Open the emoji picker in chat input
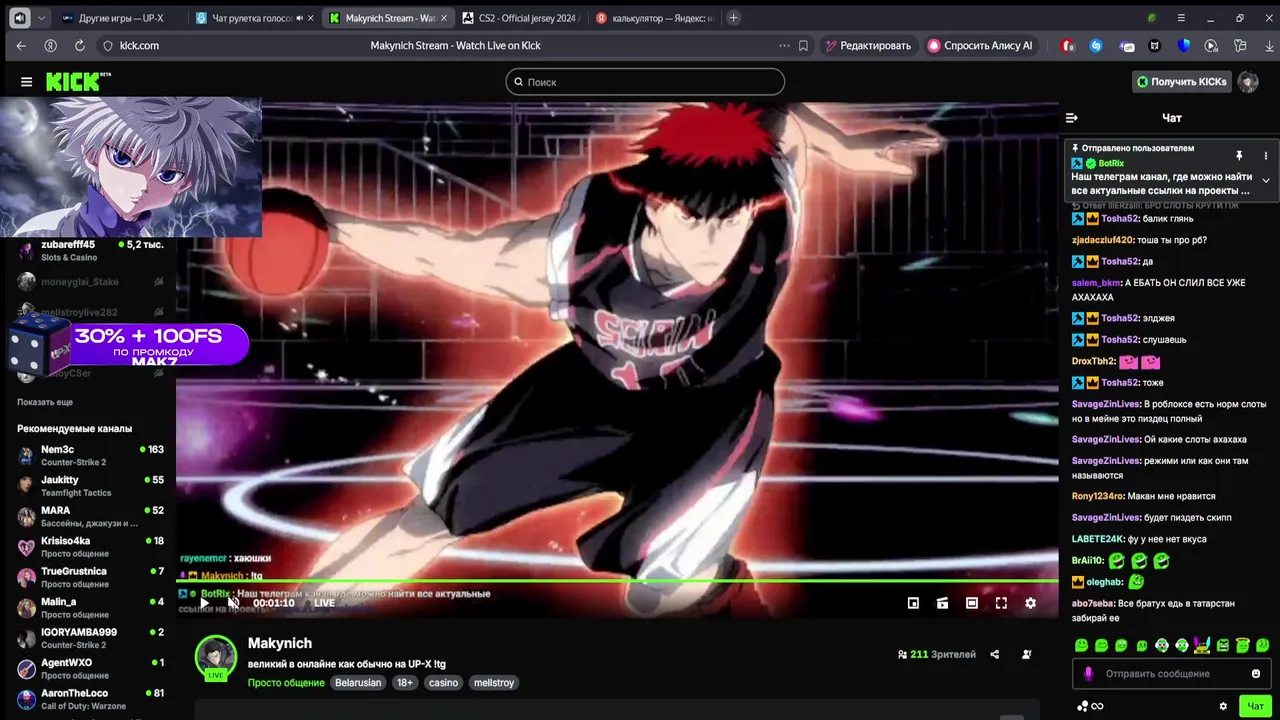This screenshot has height=720, width=1280. (x=1256, y=674)
